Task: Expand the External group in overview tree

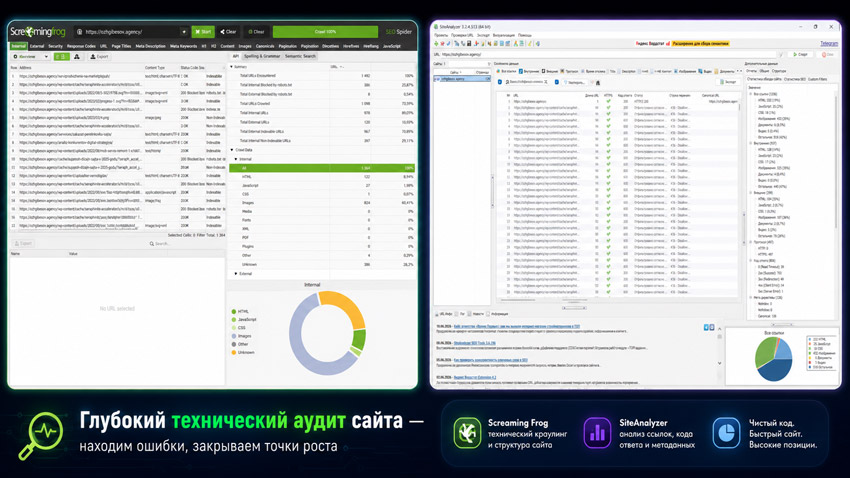Action: [x=236, y=274]
